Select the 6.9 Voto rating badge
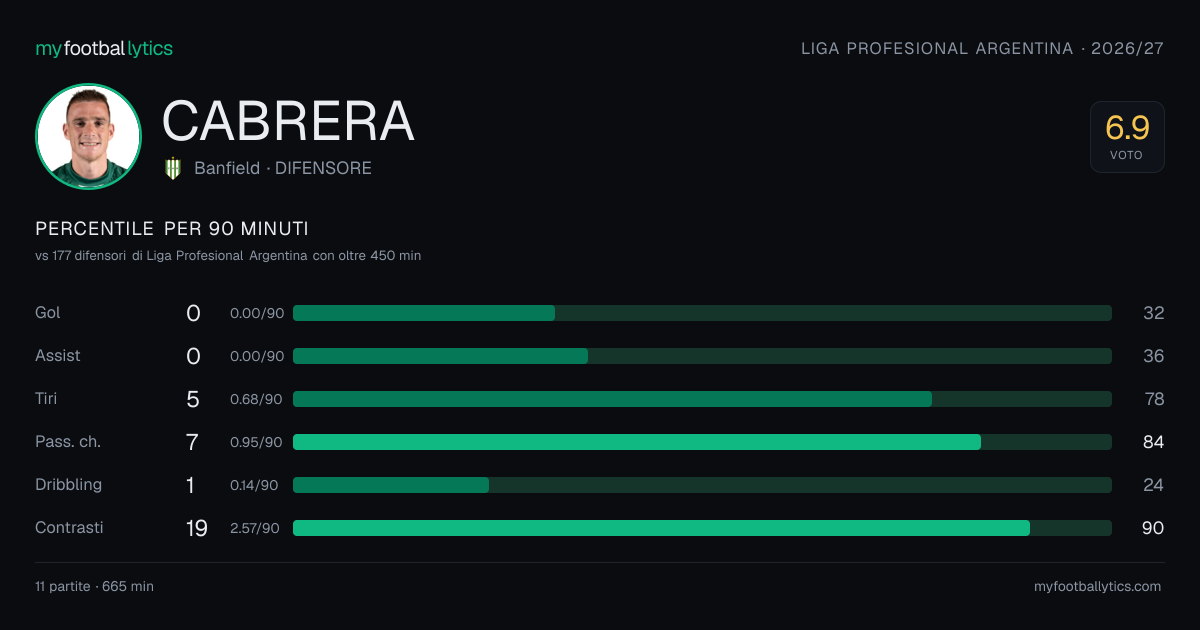 tap(1127, 137)
